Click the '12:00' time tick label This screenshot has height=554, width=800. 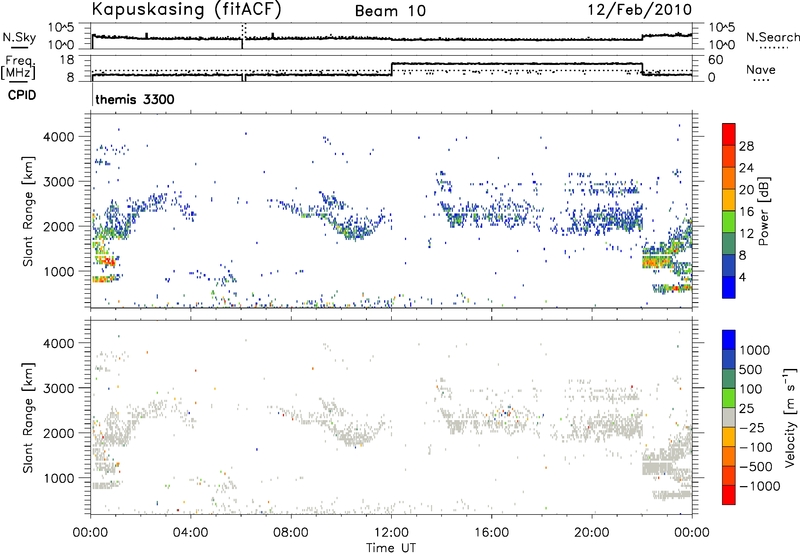[391, 533]
